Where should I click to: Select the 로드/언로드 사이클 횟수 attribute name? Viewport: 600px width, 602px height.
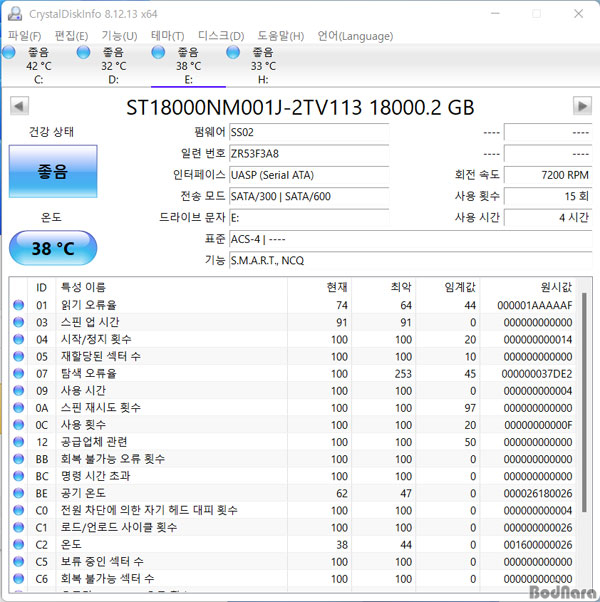[119, 527]
